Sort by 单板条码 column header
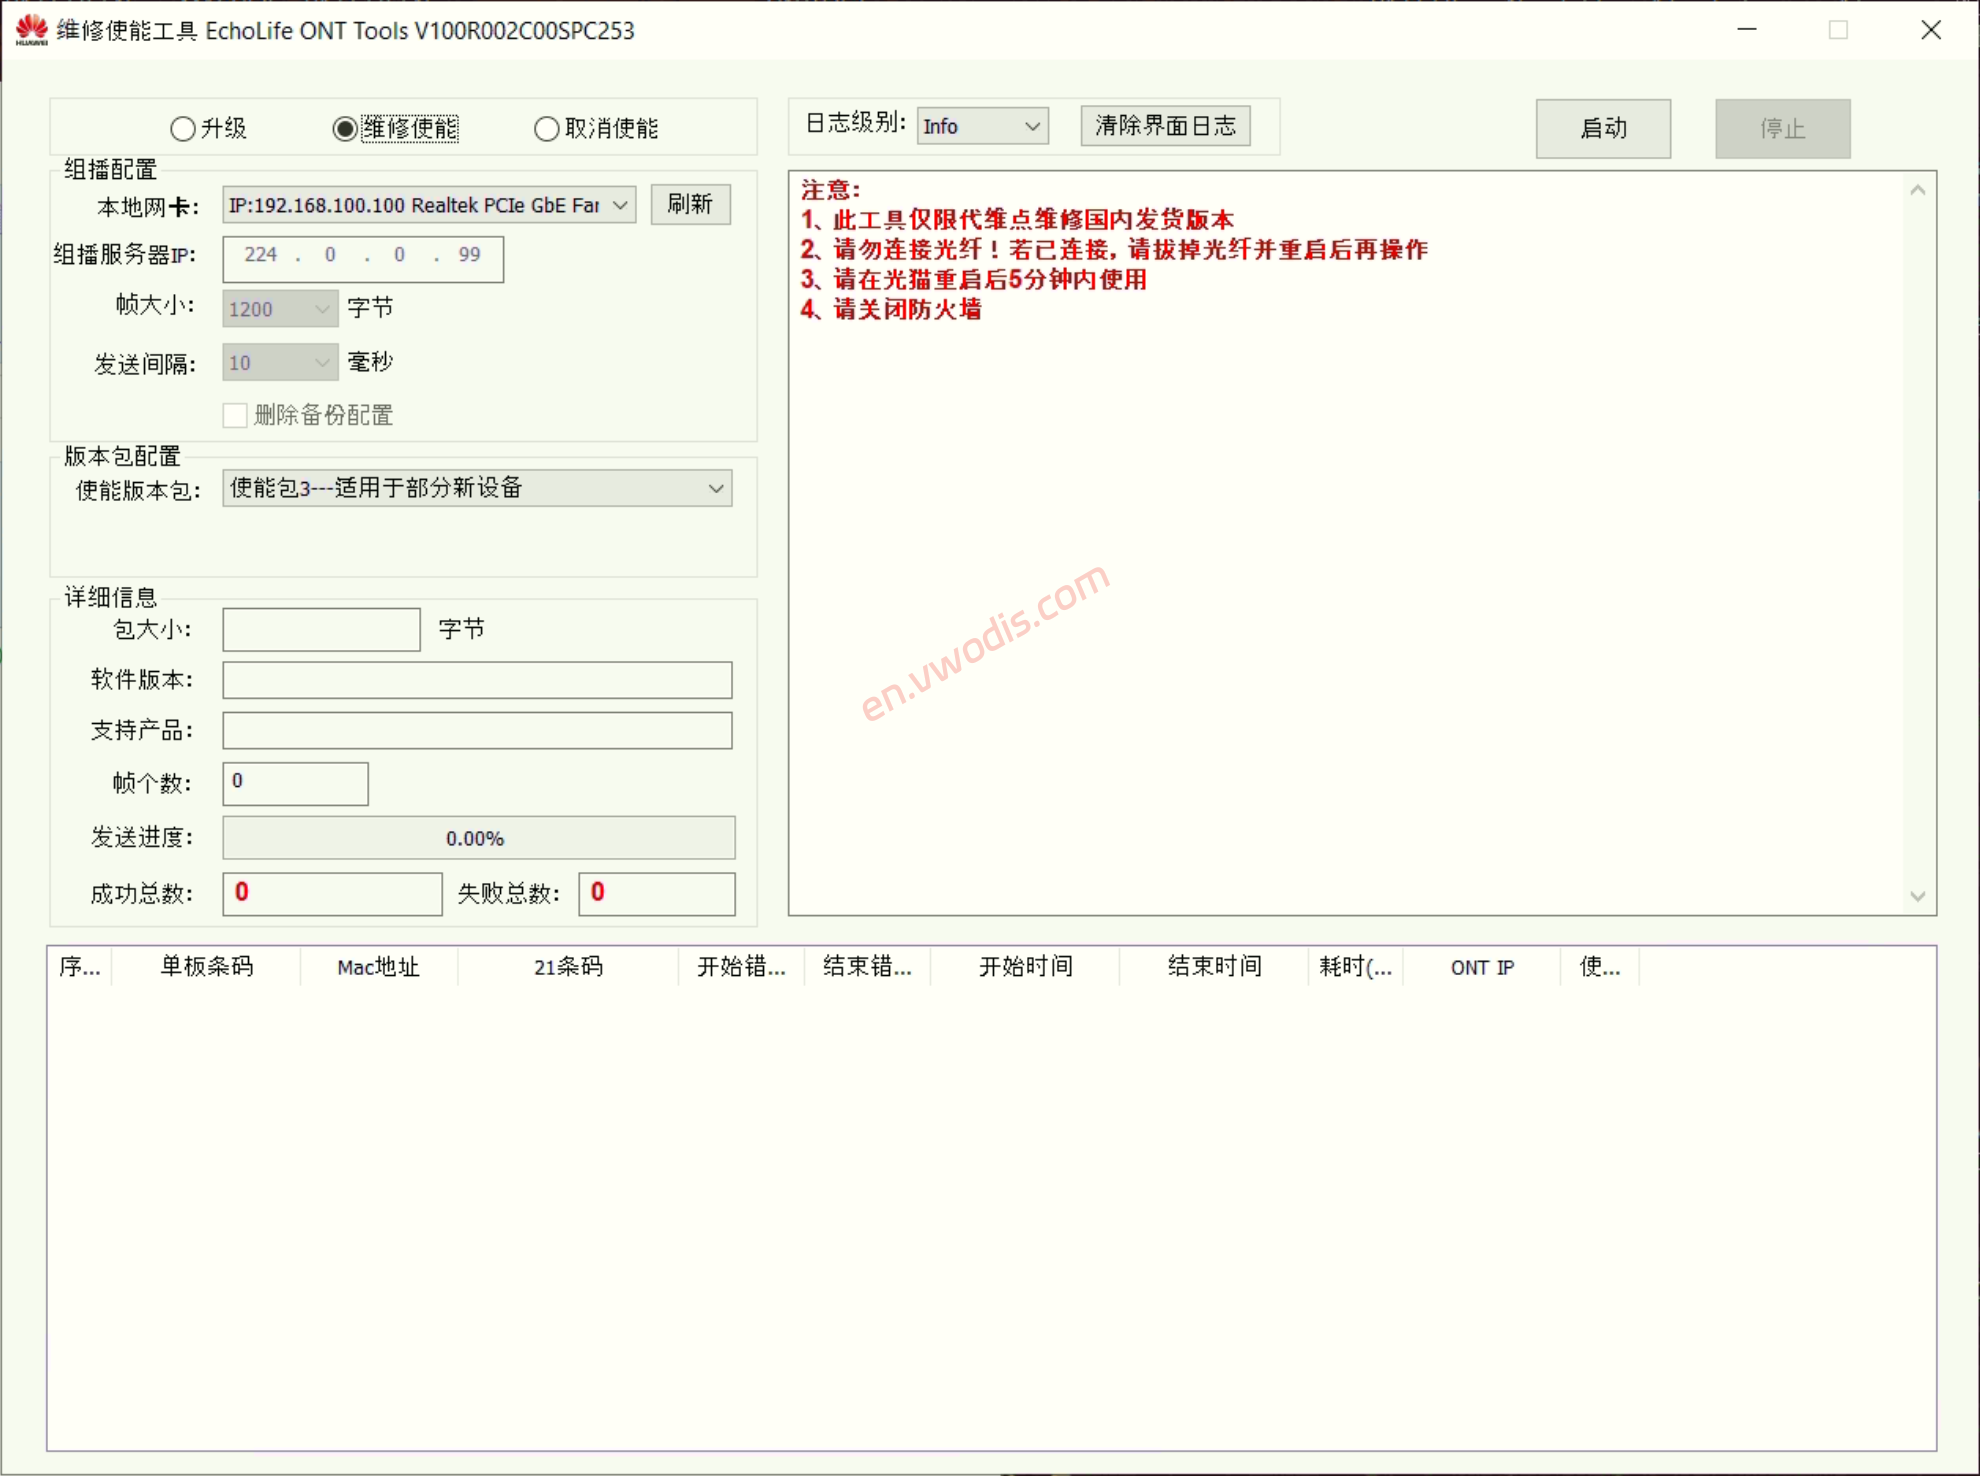The width and height of the screenshot is (1980, 1476). [206, 967]
